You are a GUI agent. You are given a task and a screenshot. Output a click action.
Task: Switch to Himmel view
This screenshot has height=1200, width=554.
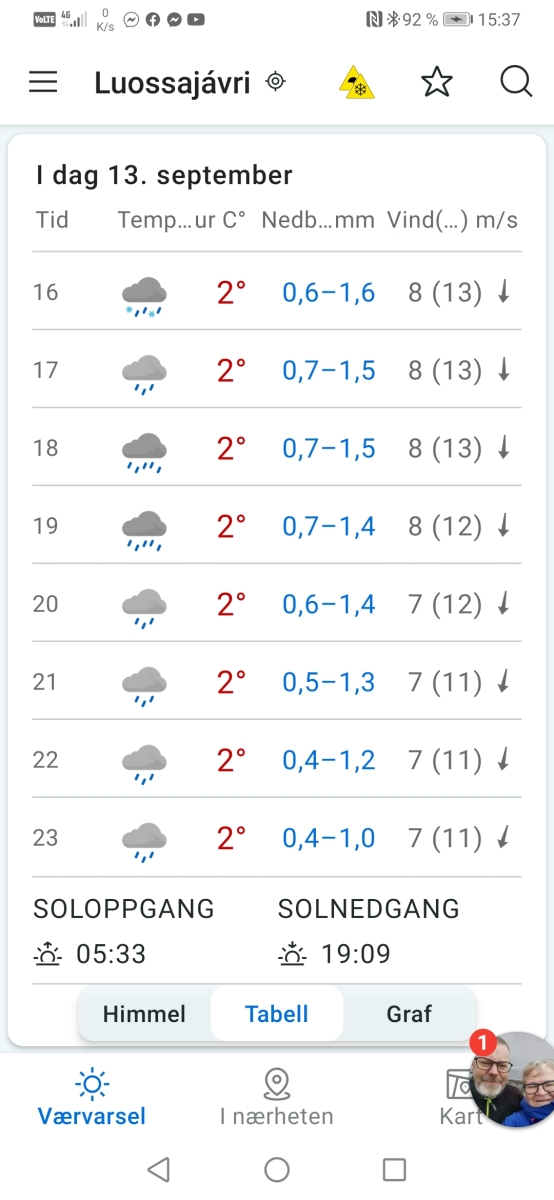tap(144, 1014)
